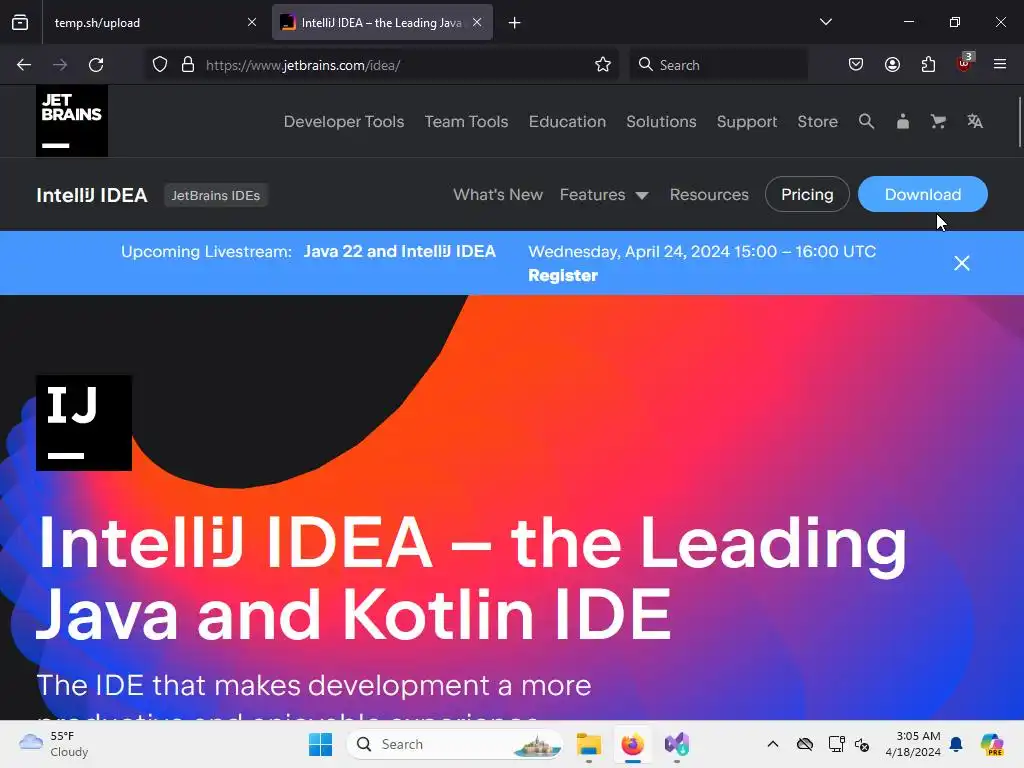The image size is (1024, 768).
Task: Open Developer Tools menu
Action: (x=344, y=121)
